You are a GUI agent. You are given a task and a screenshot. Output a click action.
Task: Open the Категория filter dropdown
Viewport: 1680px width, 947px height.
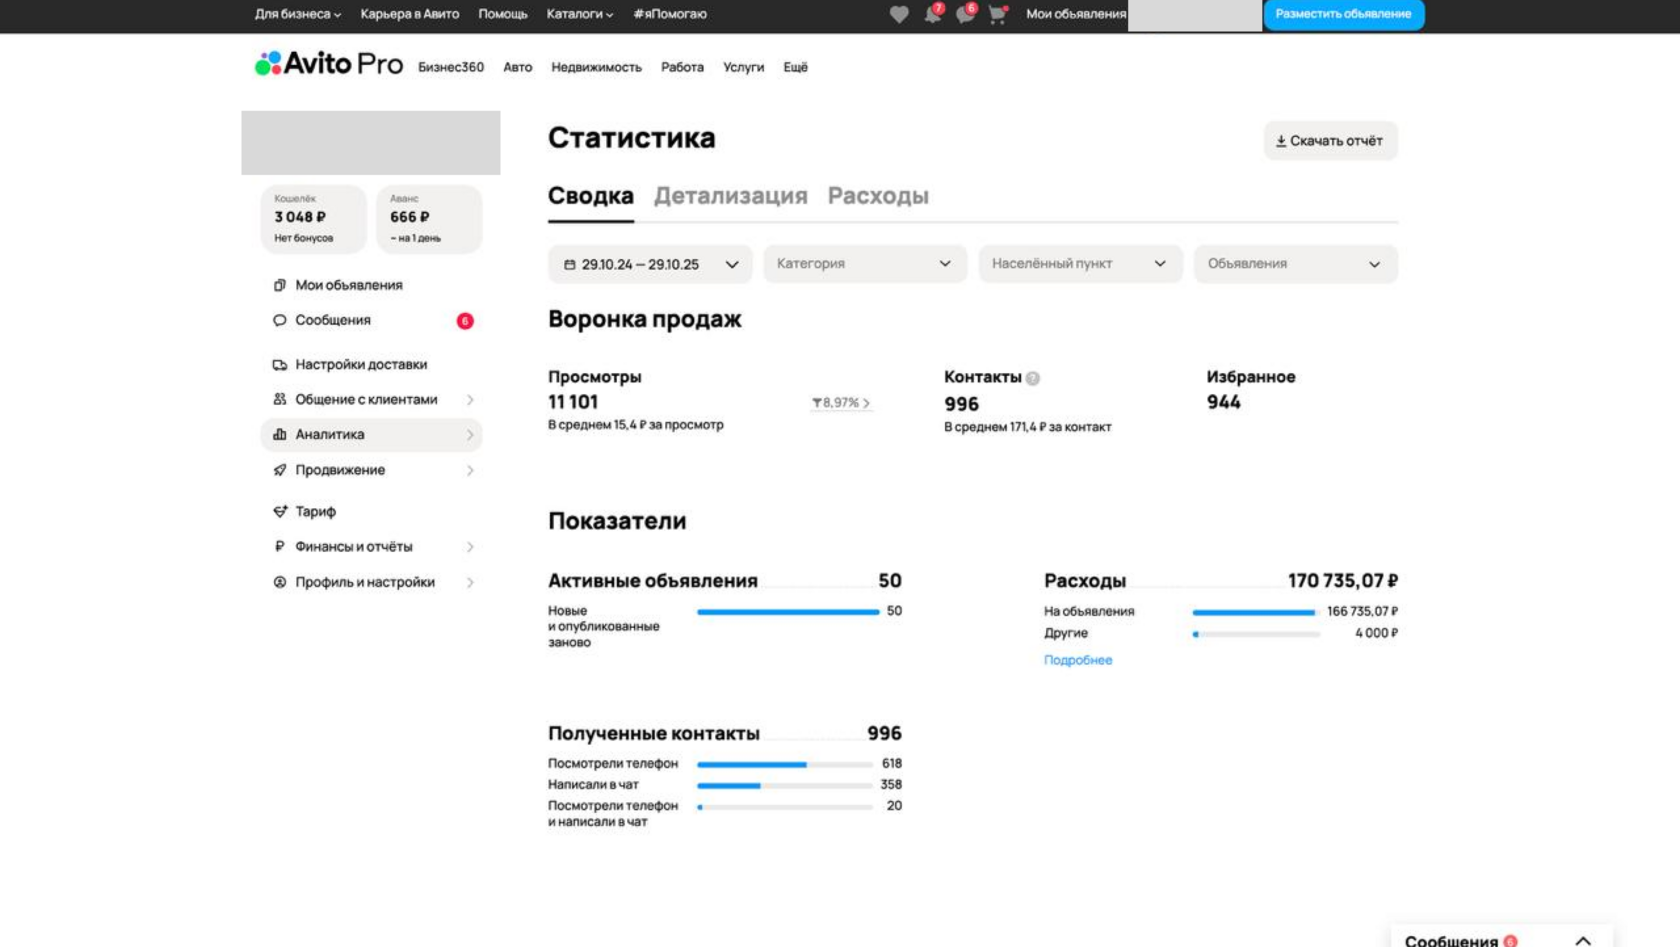[x=865, y=264]
